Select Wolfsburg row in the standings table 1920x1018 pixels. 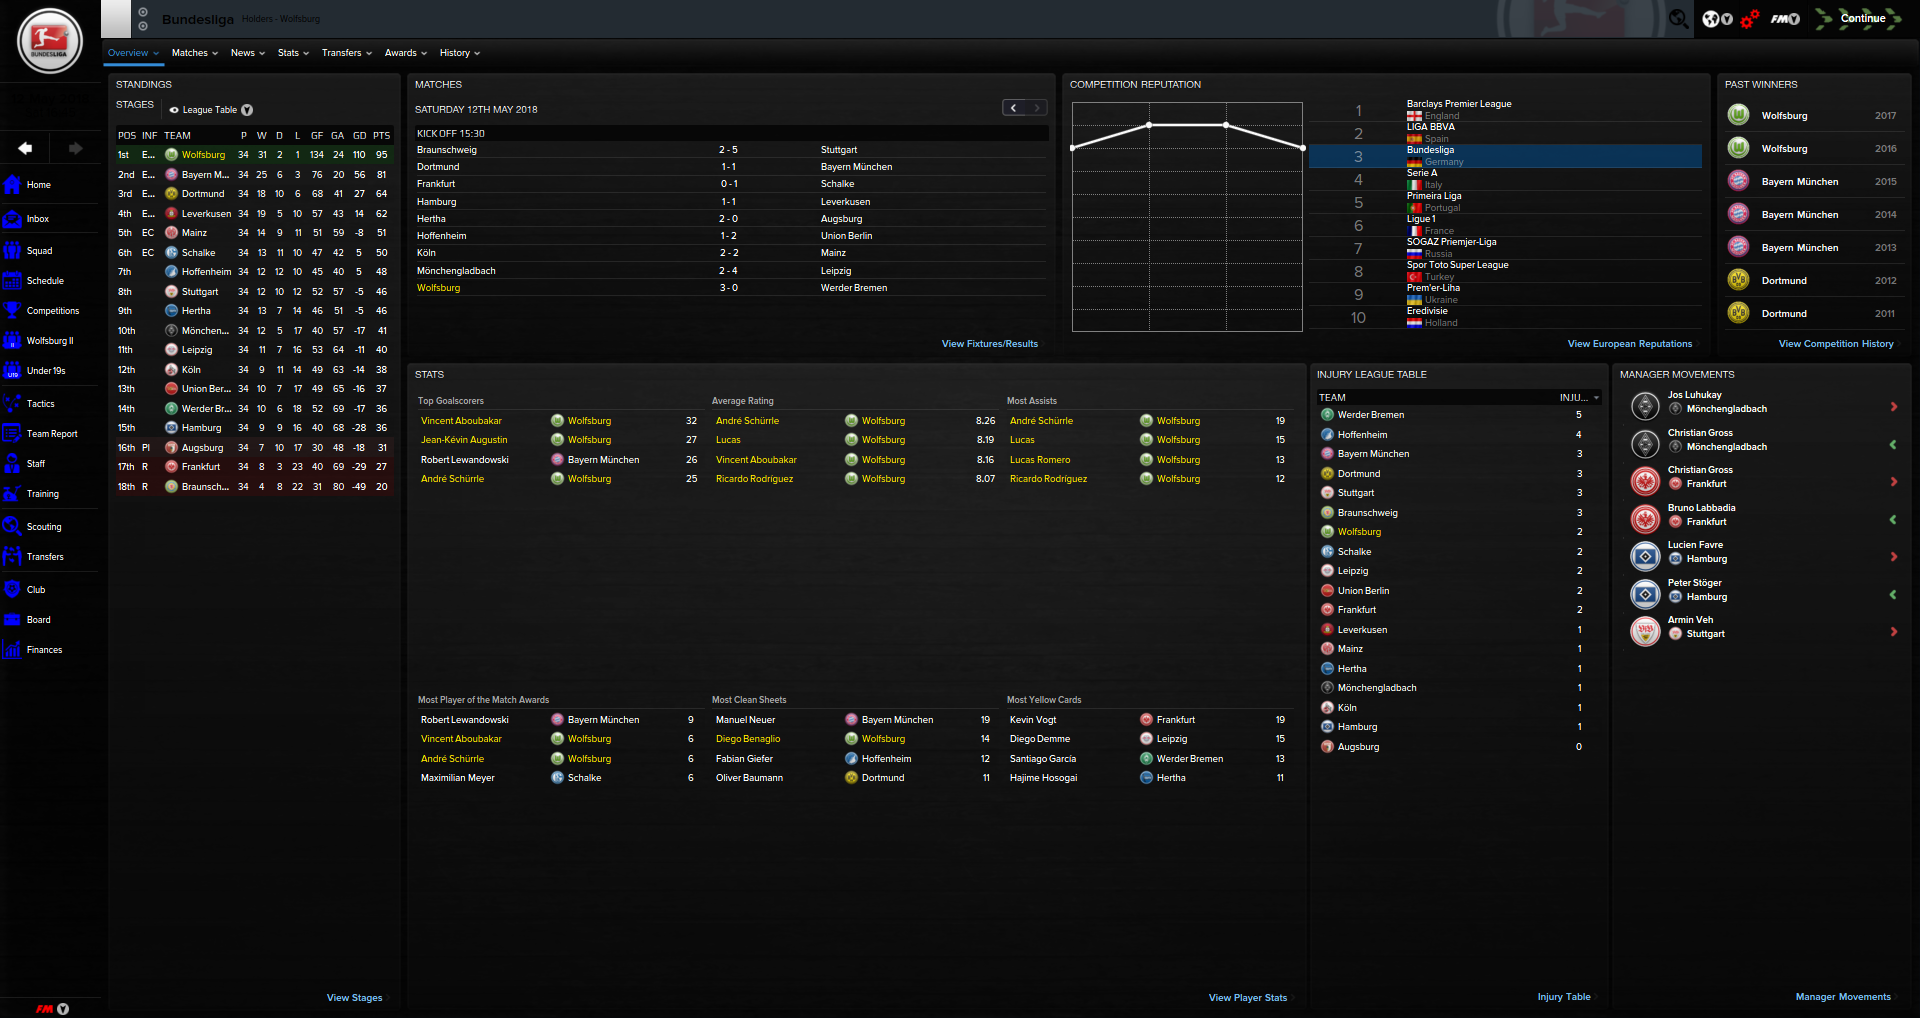click(254, 155)
